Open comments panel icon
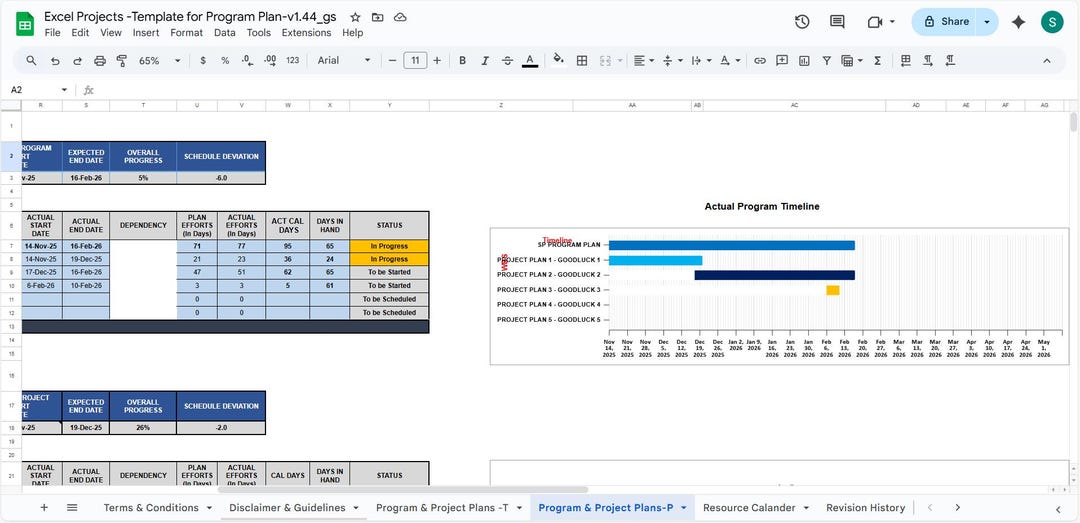The image size is (1080, 523). click(838, 22)
